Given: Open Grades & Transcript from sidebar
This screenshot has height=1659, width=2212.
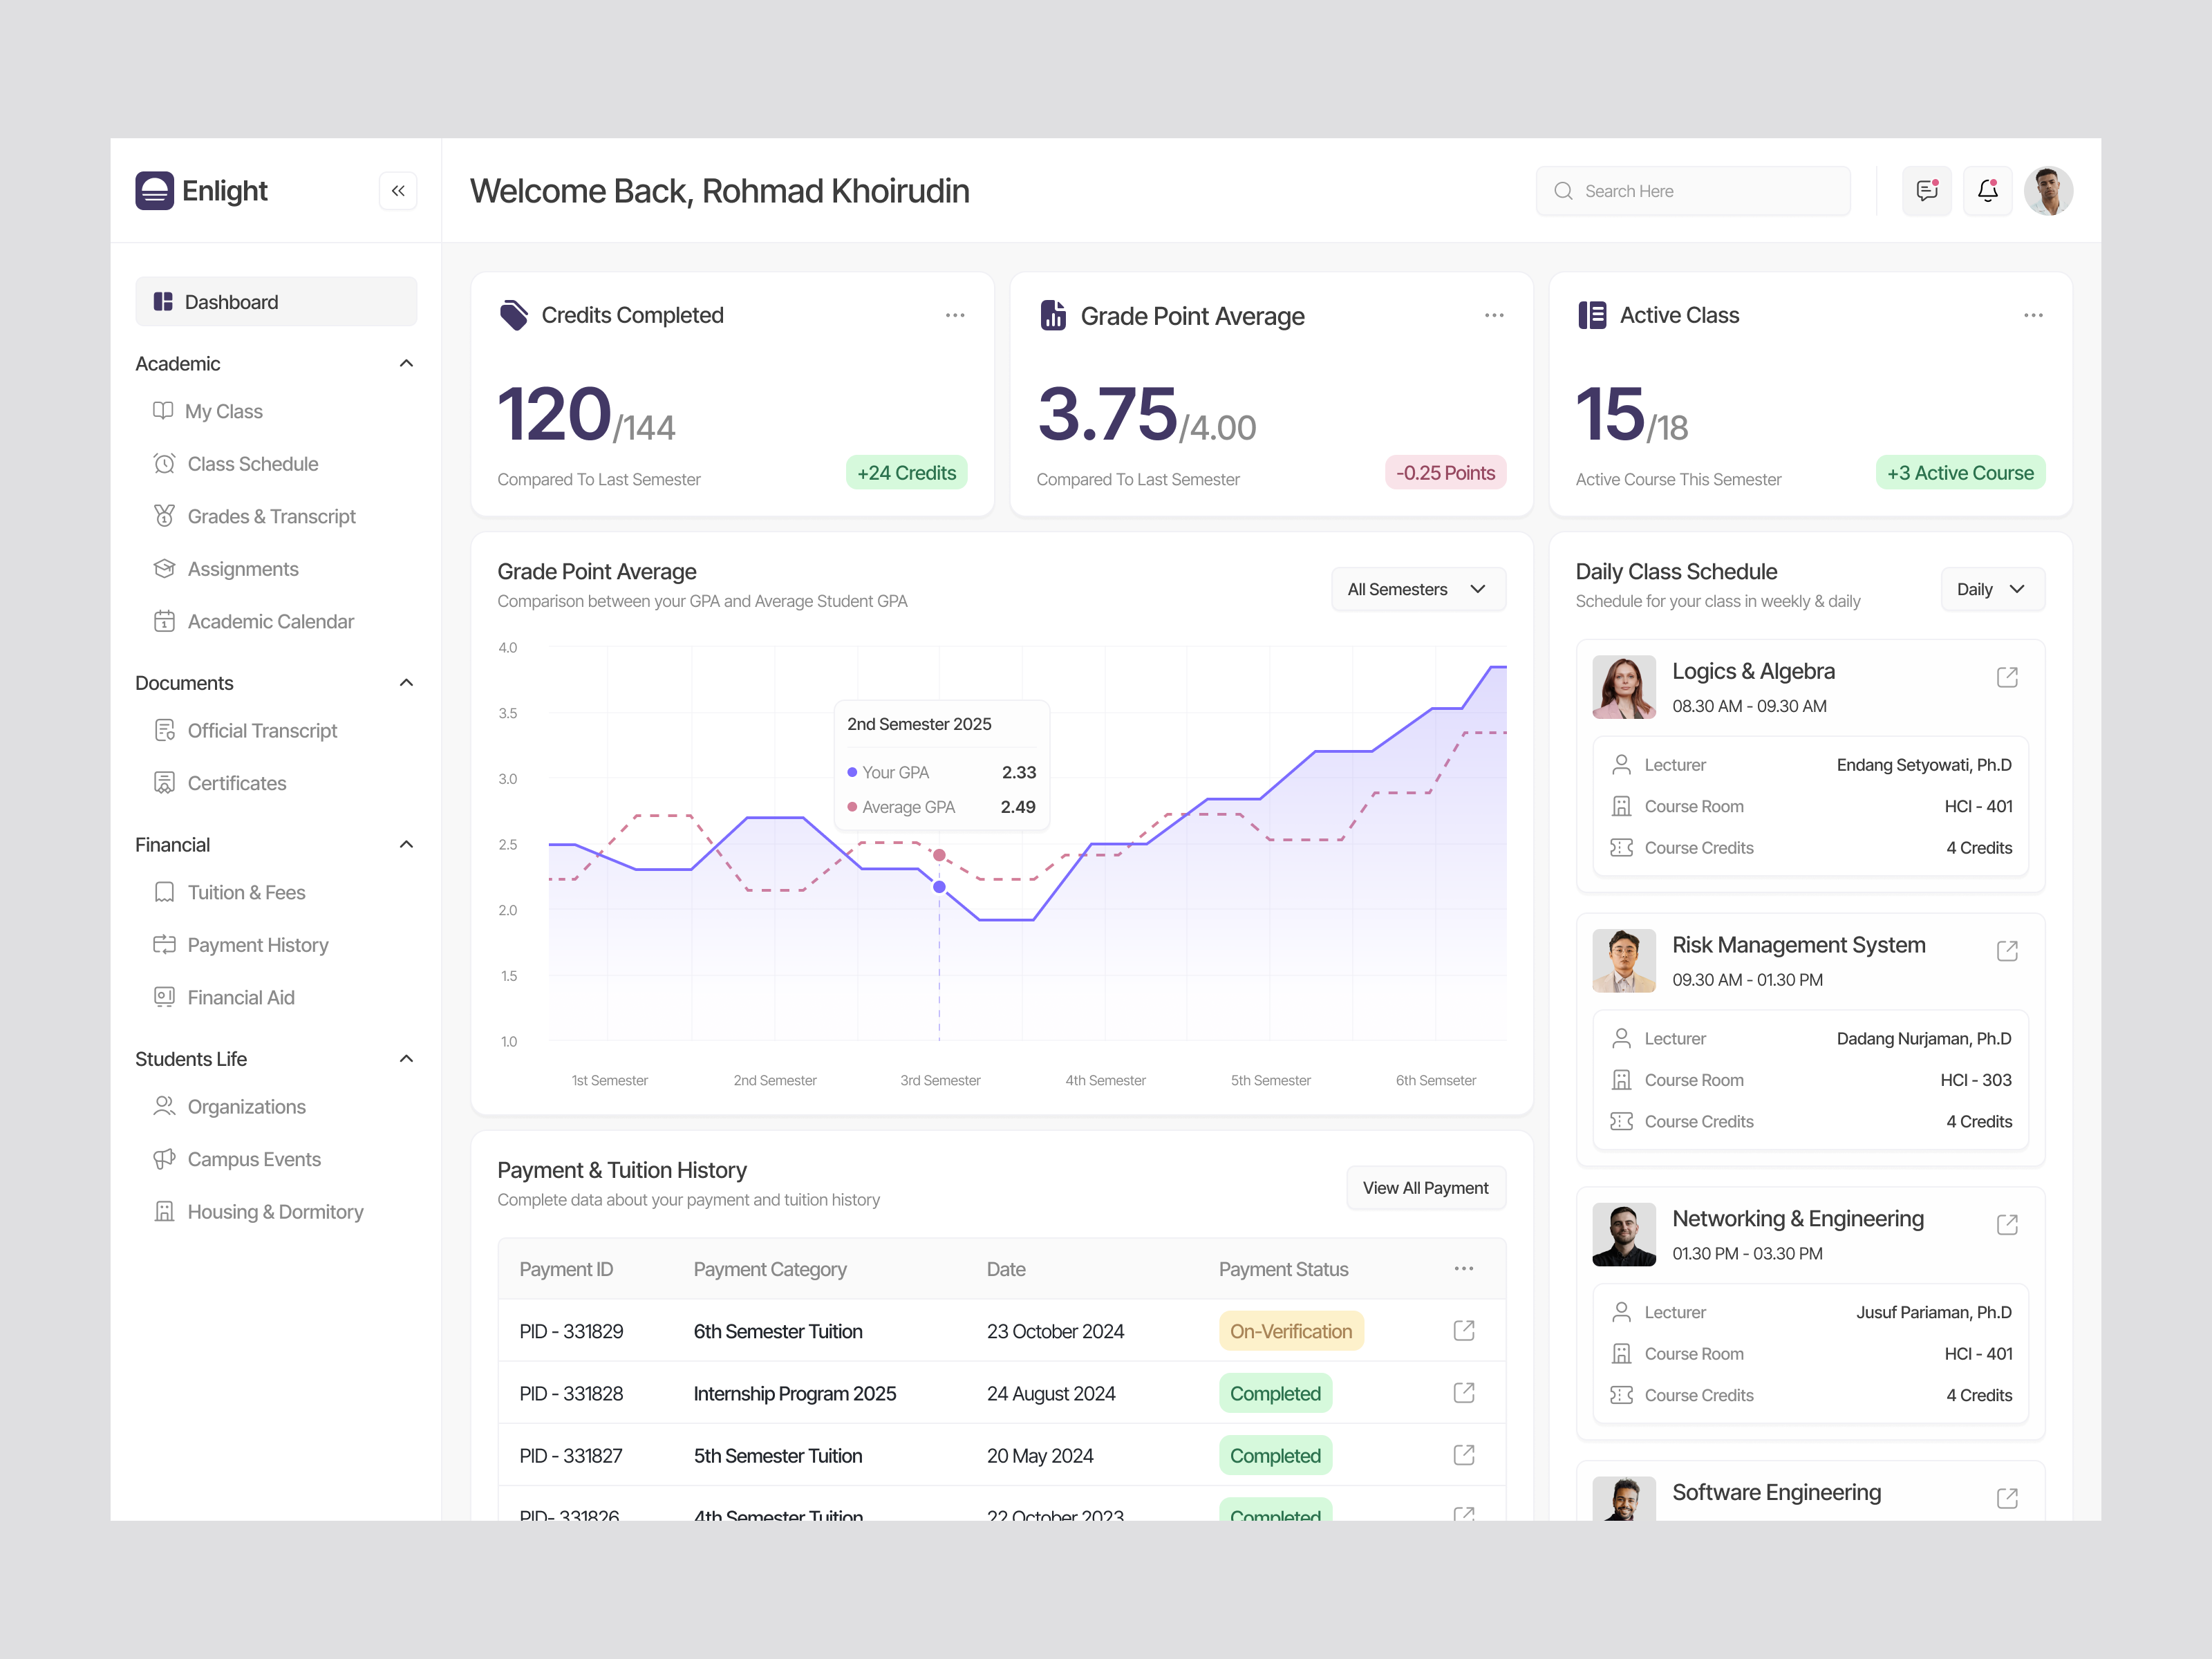Looking at the screenshot, I should pyautogui.click(x=271, y=516).
